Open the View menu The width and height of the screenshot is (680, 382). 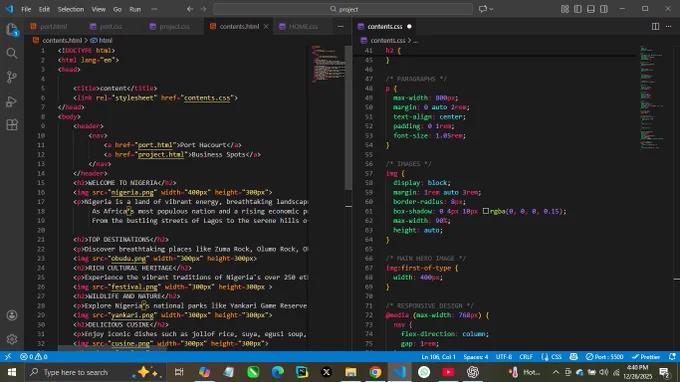pyautogui.click(x=98, y=9)
